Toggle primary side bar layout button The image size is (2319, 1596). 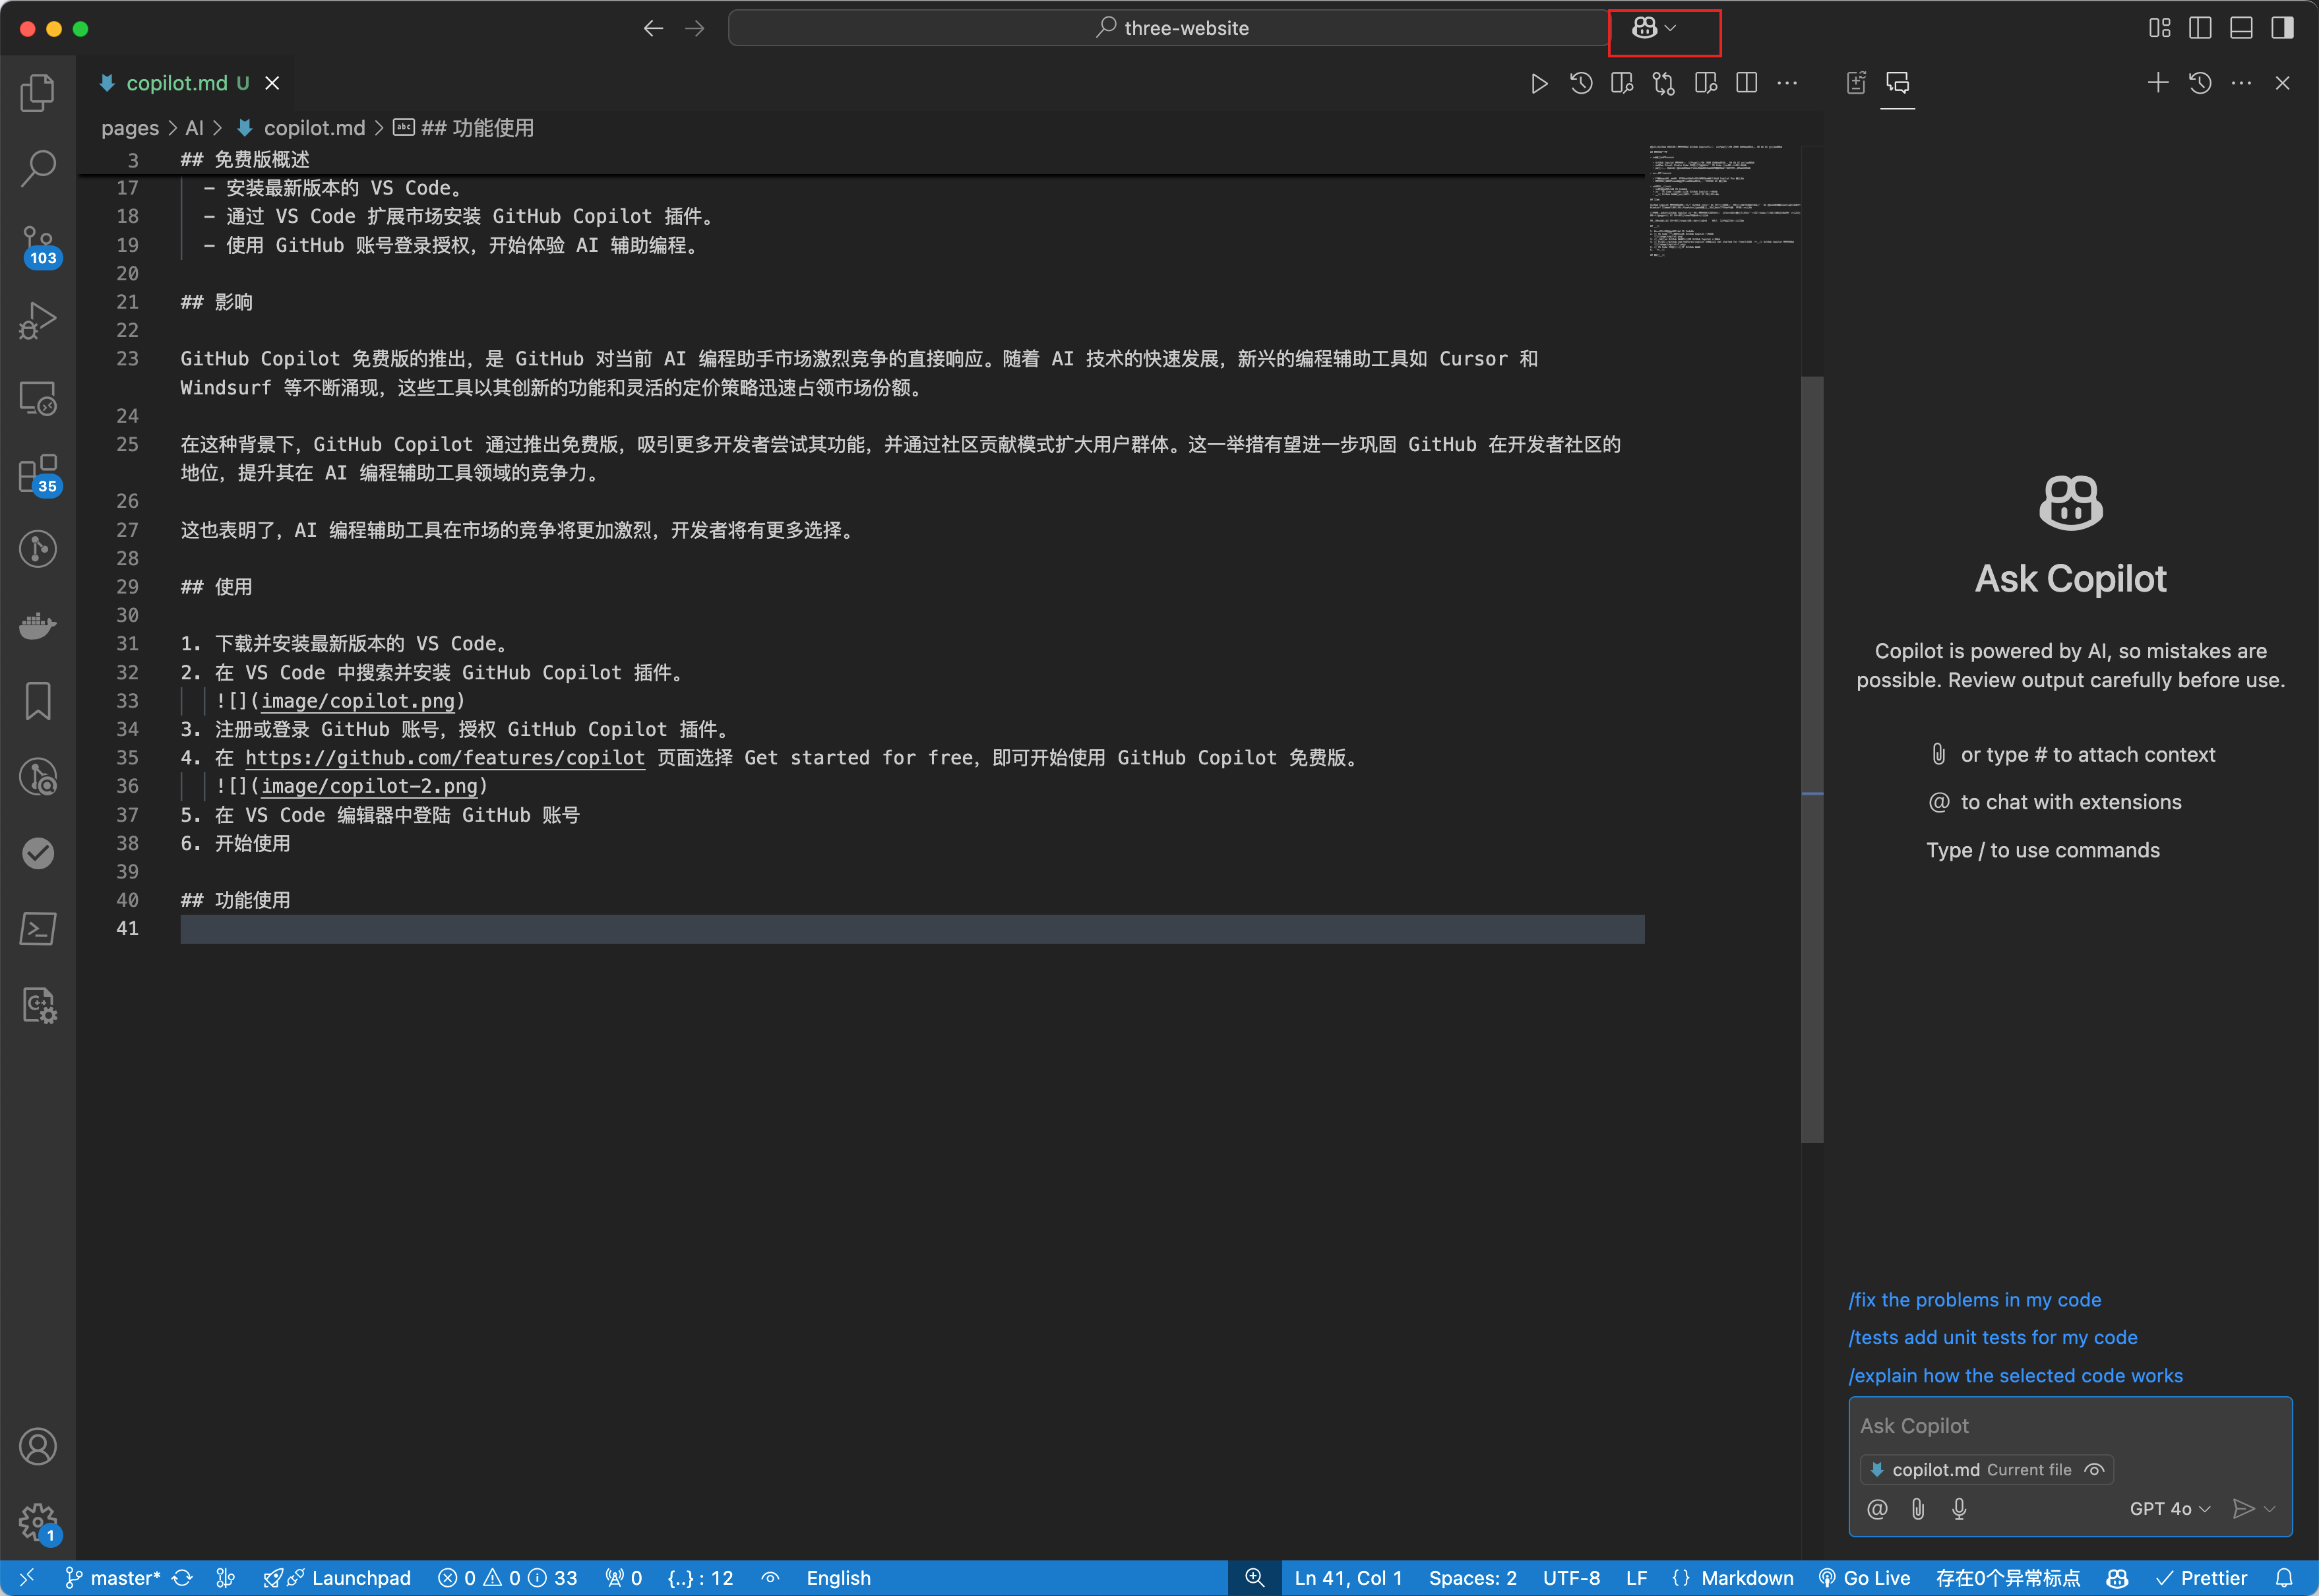2200,28
